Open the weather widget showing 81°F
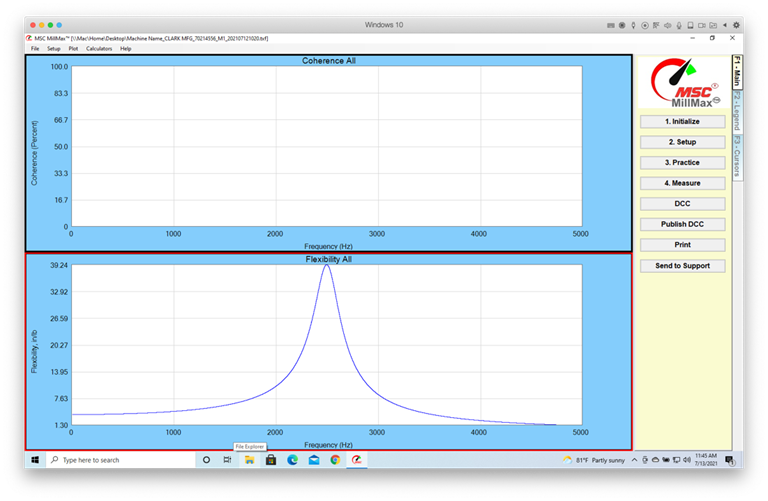768x501 pixels. (x=594, y=460)
